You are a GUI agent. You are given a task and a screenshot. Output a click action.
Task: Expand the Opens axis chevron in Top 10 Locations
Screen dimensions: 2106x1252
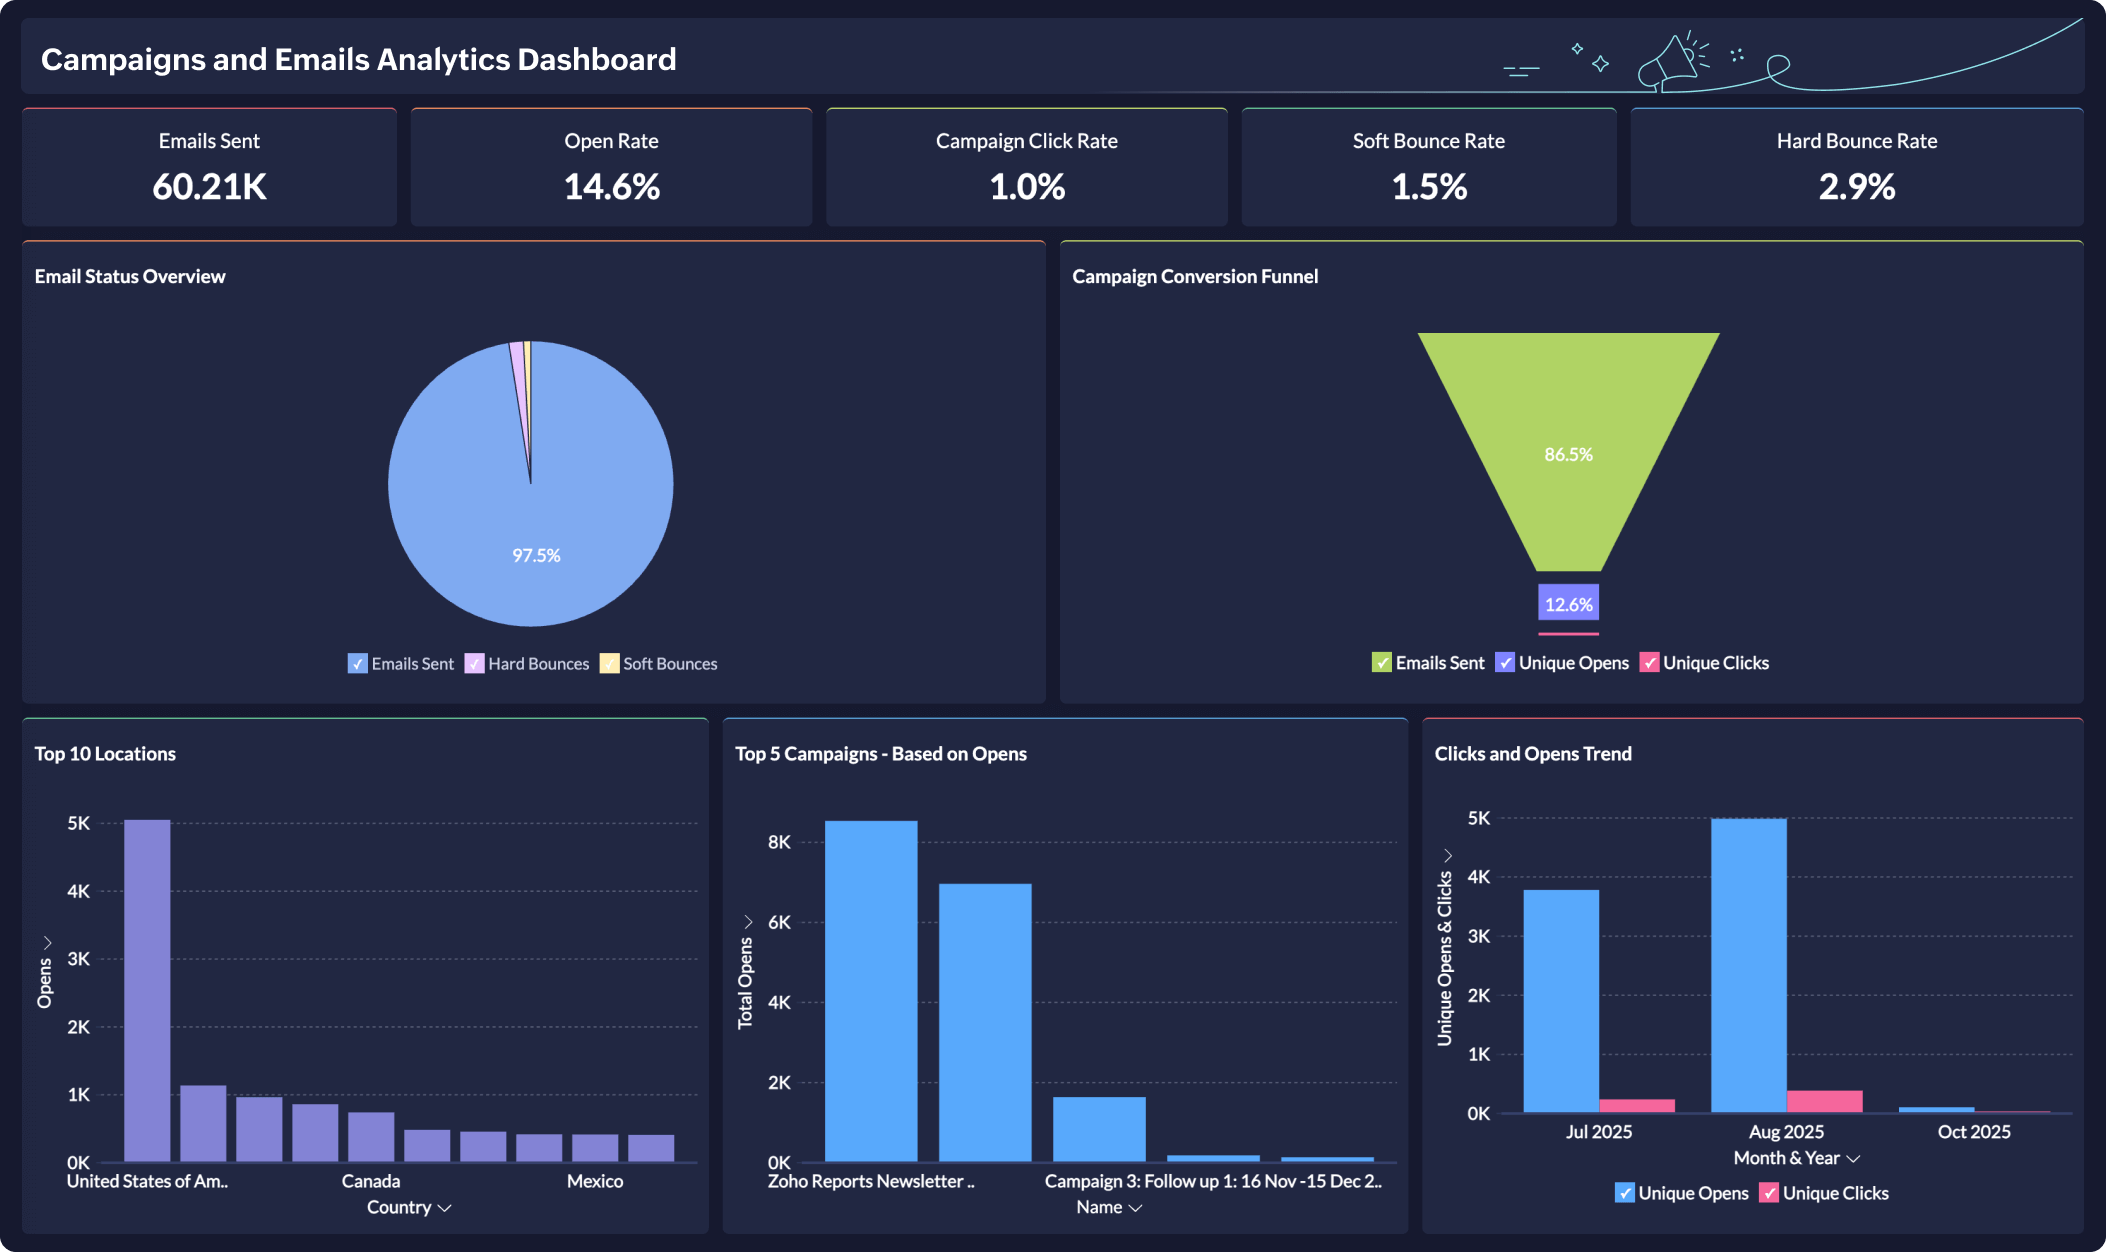click(x=45, y=941)
